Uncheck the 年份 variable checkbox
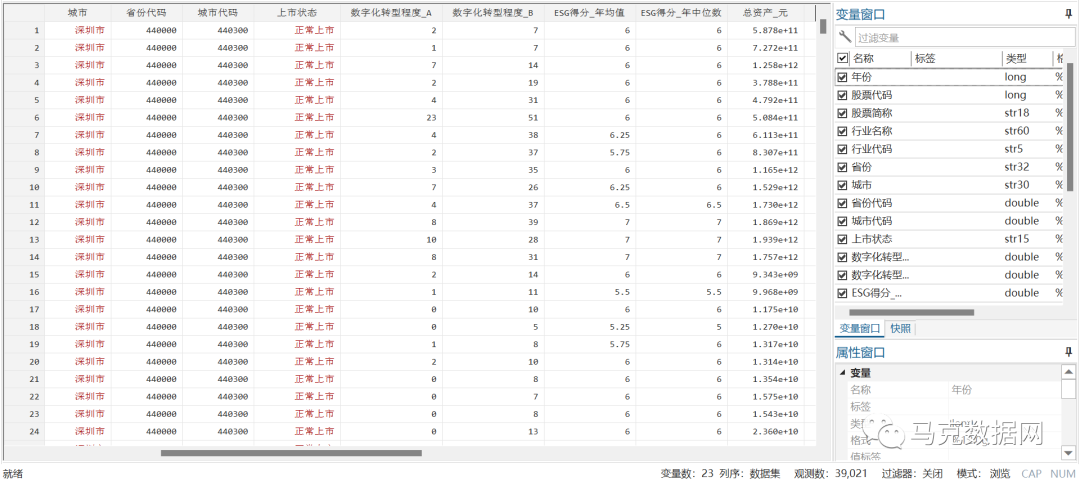1080x481 pixels. pos(842,77)
